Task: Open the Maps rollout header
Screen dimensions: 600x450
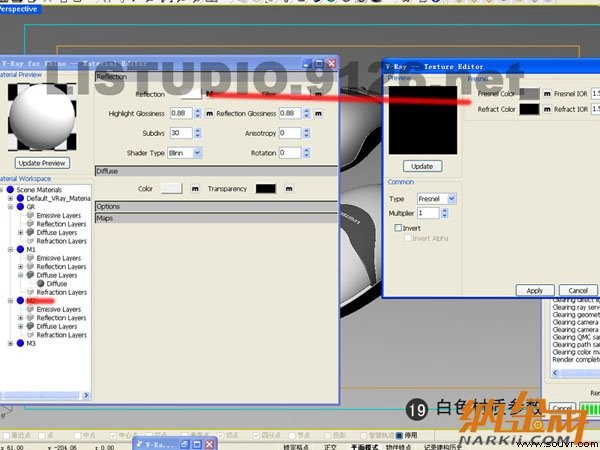Action: [x=216, y=218]
